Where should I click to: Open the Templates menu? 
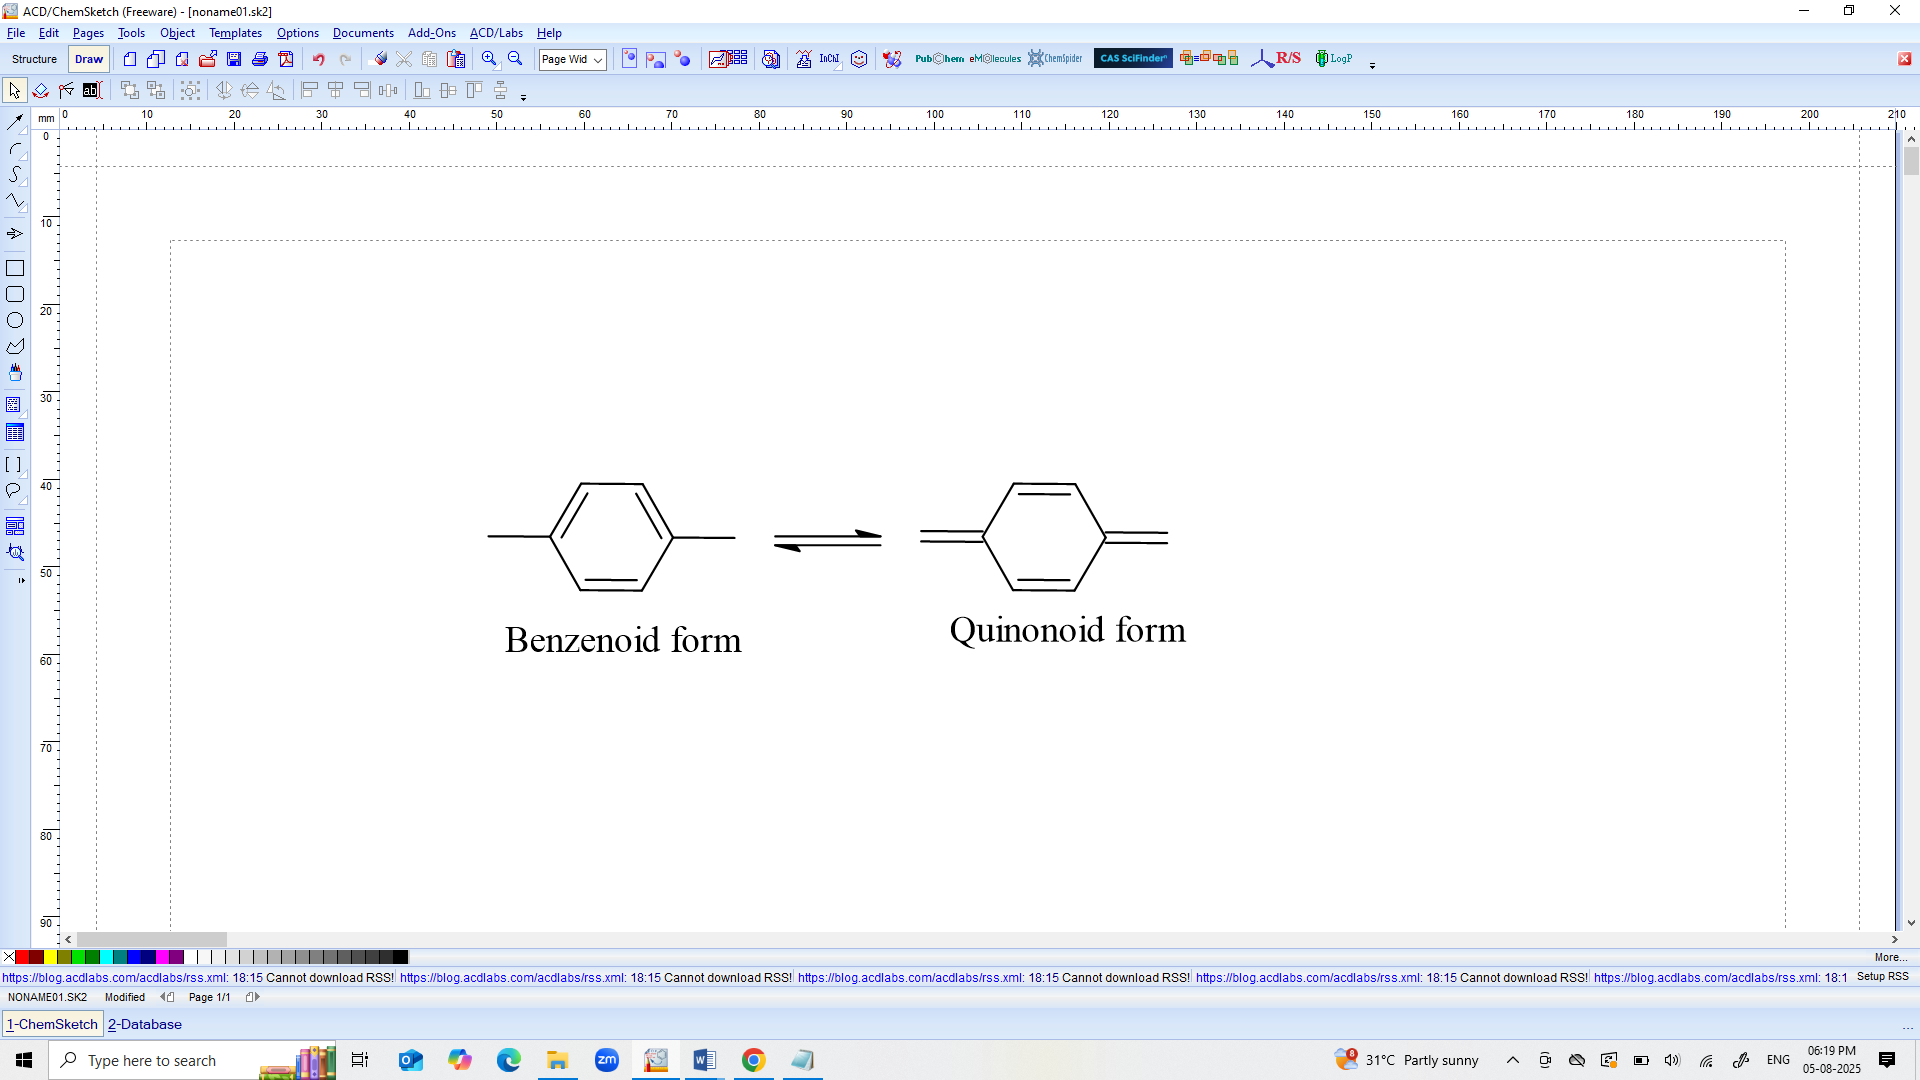point(235,33)
